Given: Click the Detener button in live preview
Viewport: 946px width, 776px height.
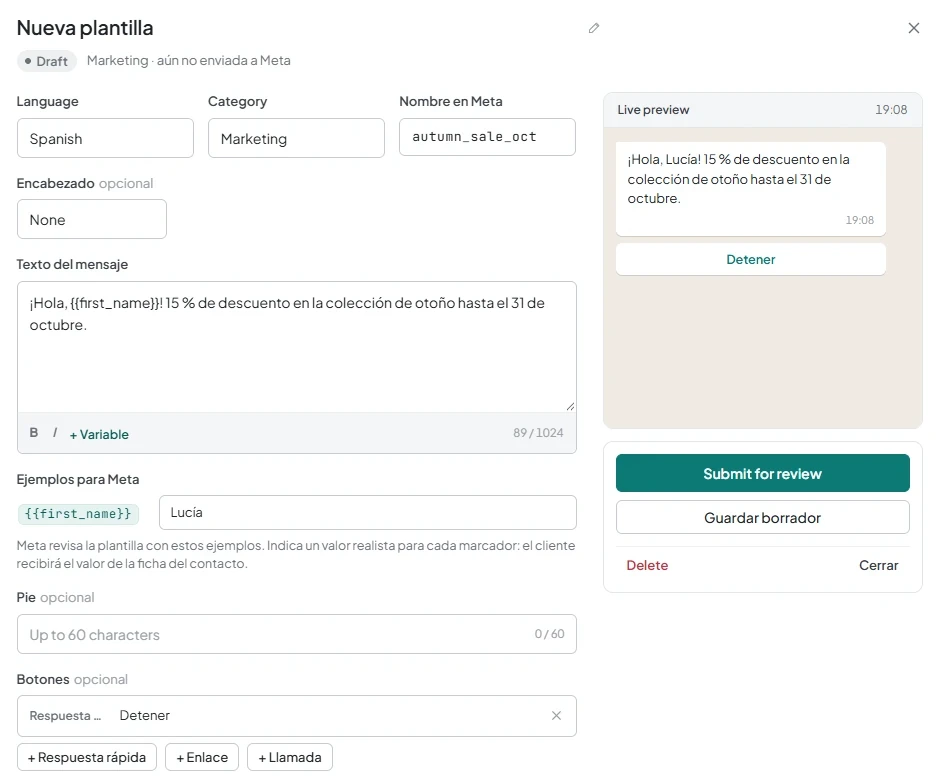Looking at the screenshot, I should point(751,259).
